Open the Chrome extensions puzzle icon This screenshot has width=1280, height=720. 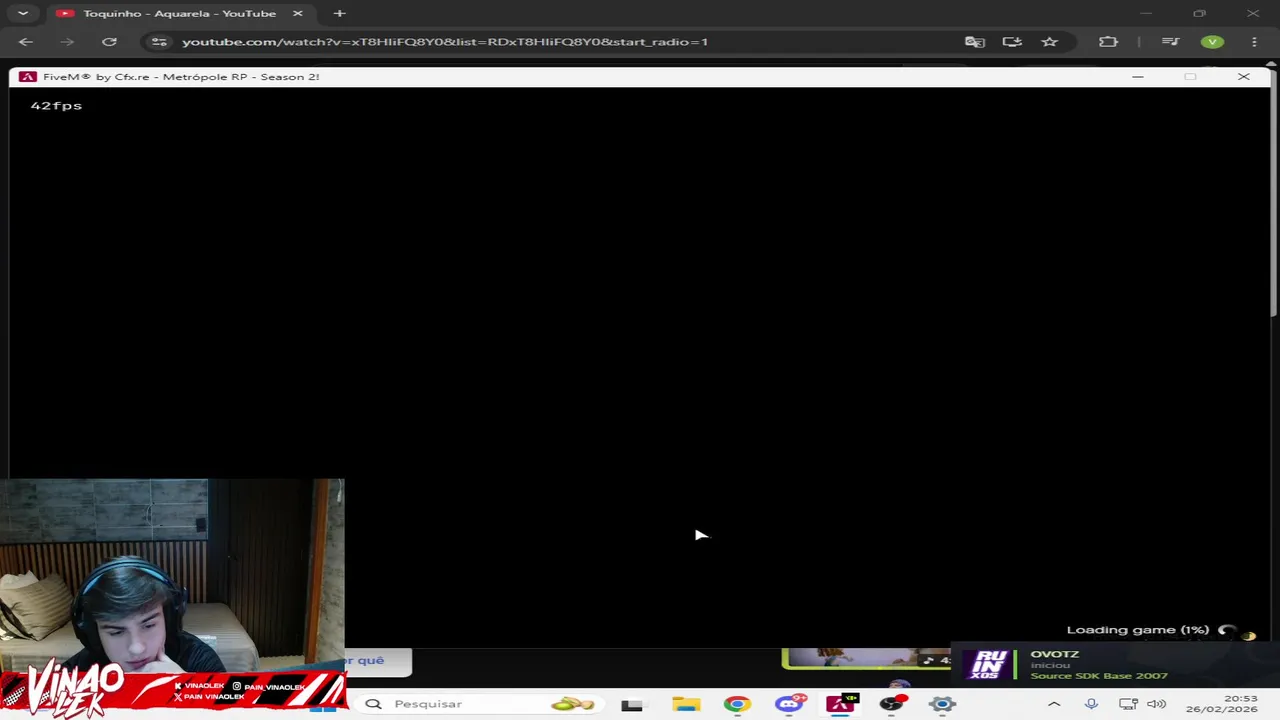click(x=1108, y=42)
